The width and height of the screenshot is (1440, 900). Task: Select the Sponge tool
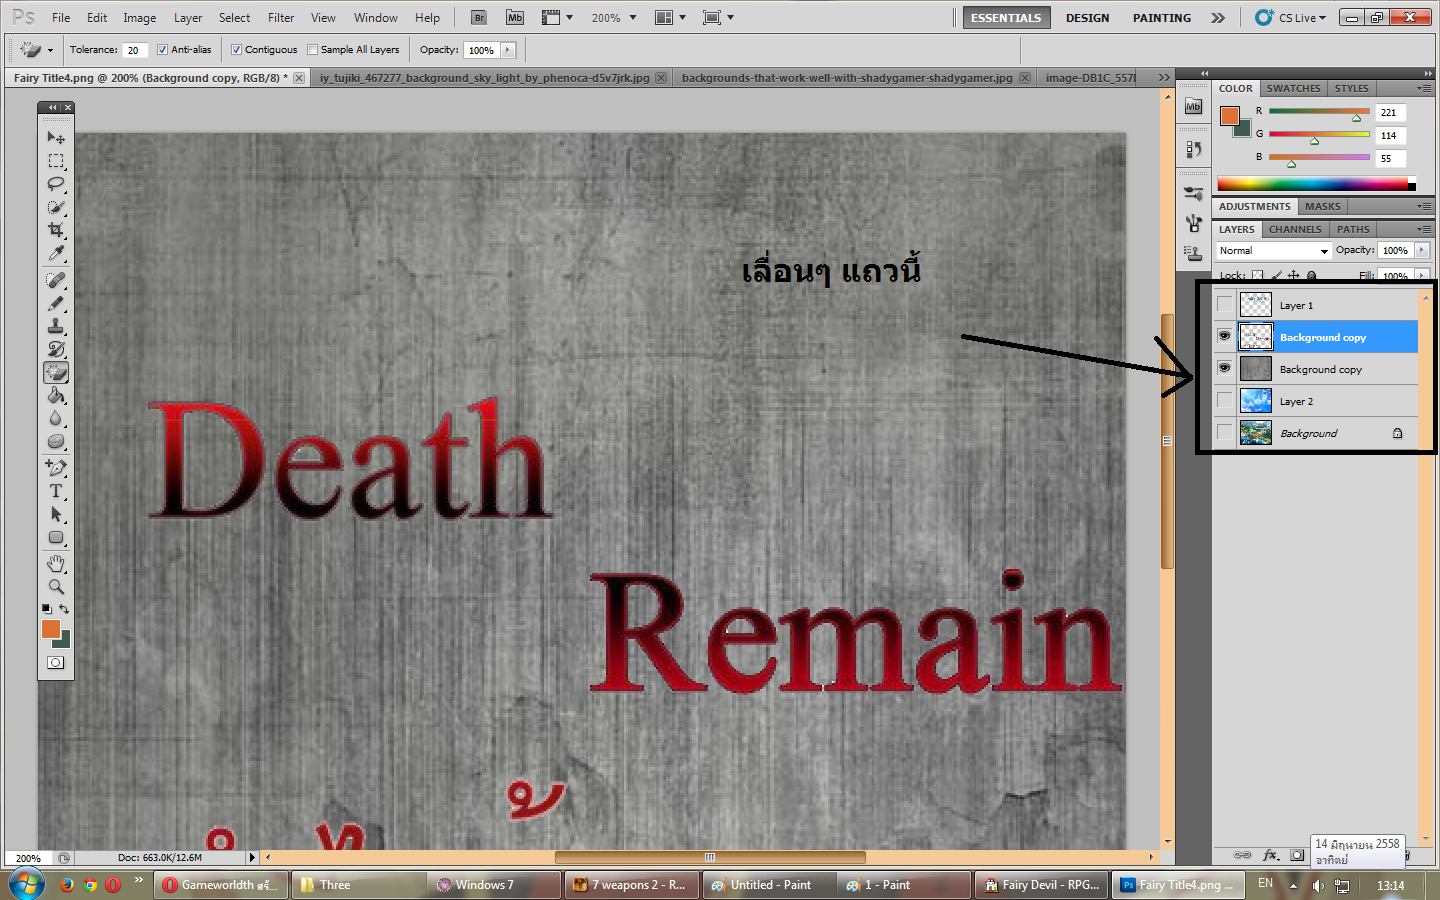tap(56, 441)
